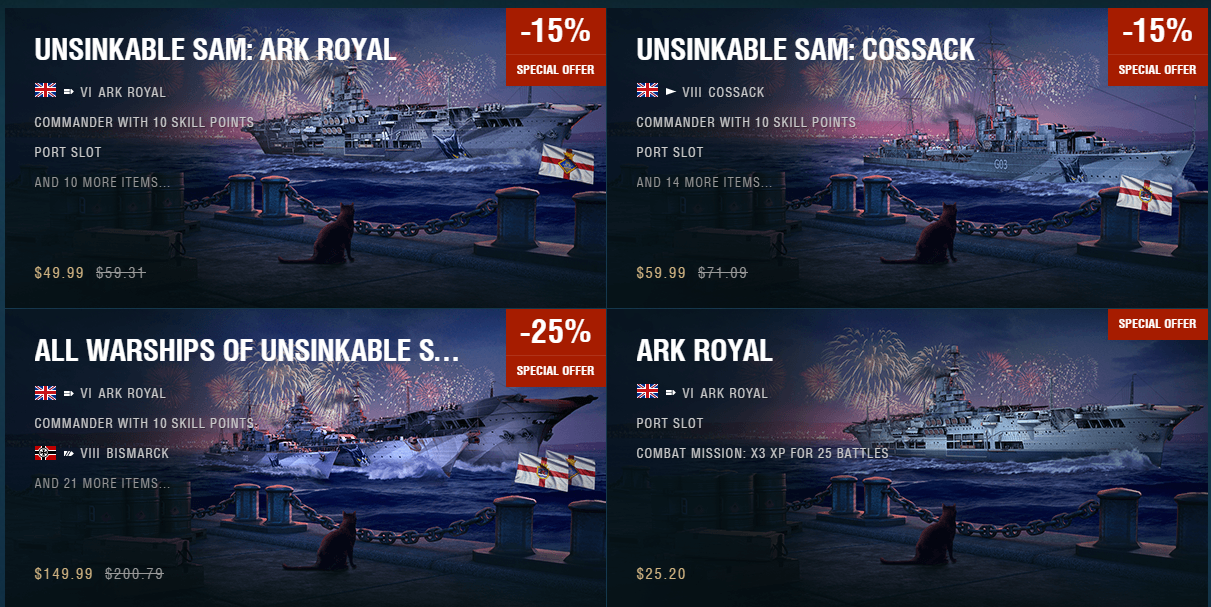Screen dimensions: 1211x607
Task: Click the $59.99 price on Cossack bundle
Action: (661, 273)
